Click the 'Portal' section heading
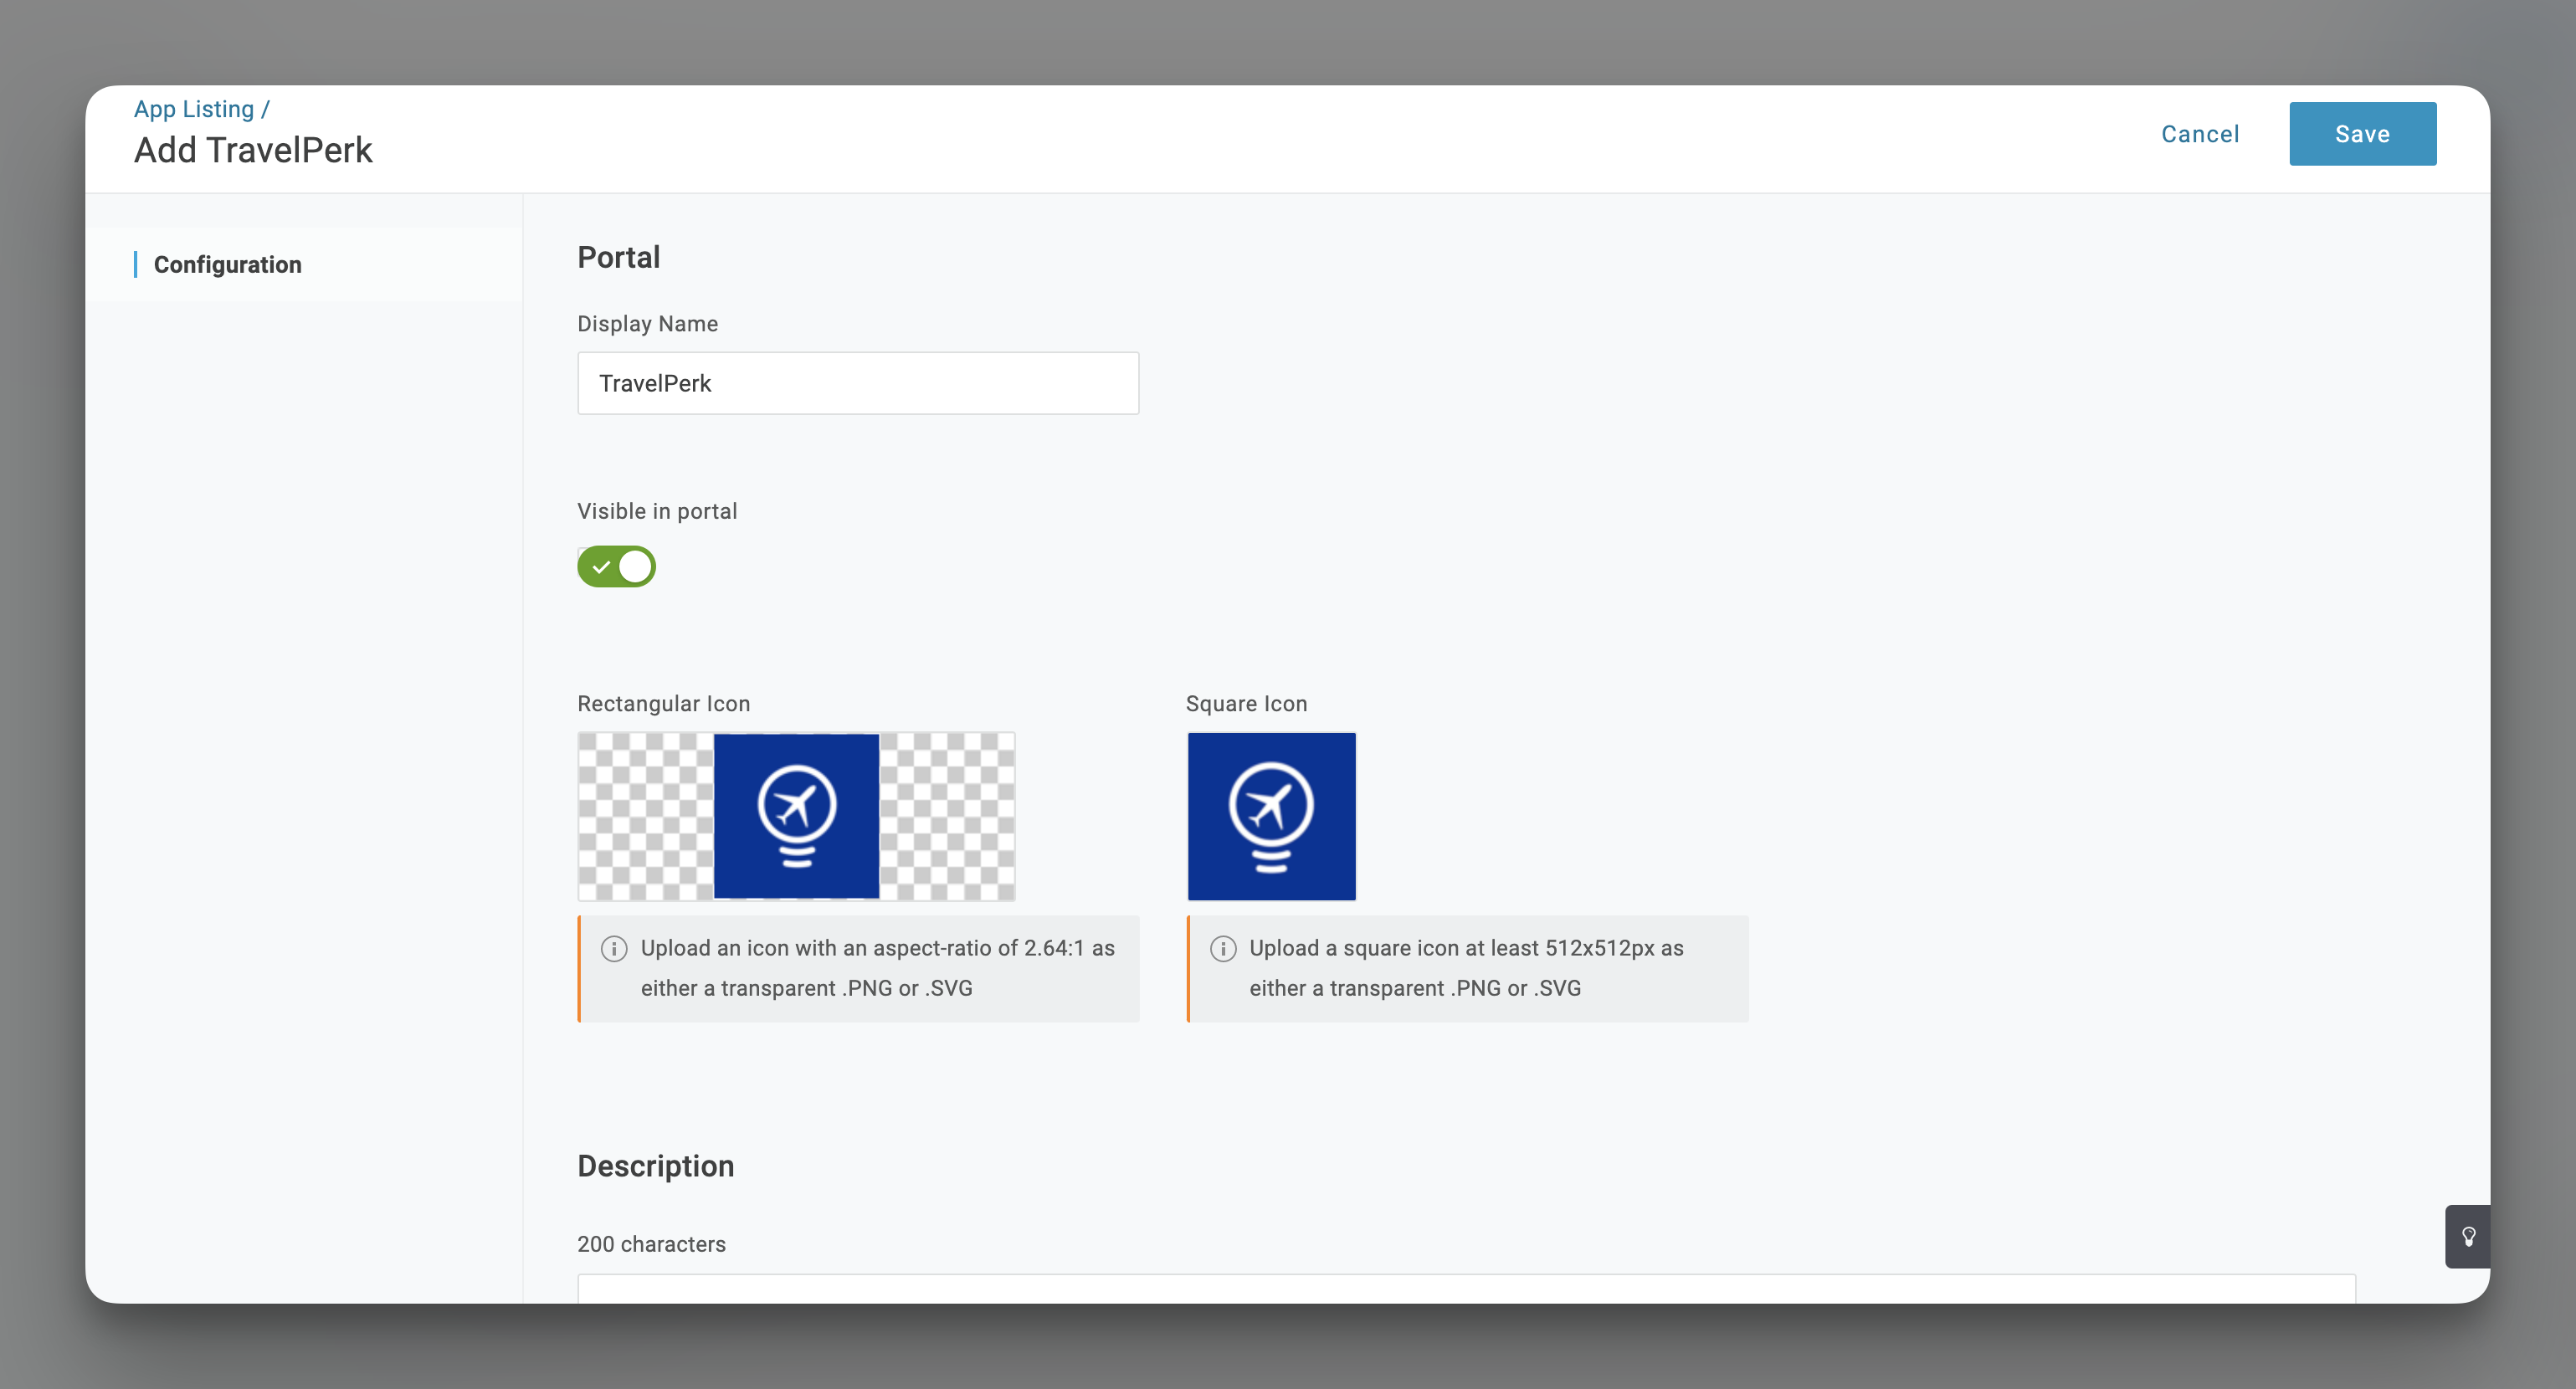 (618, 257)
